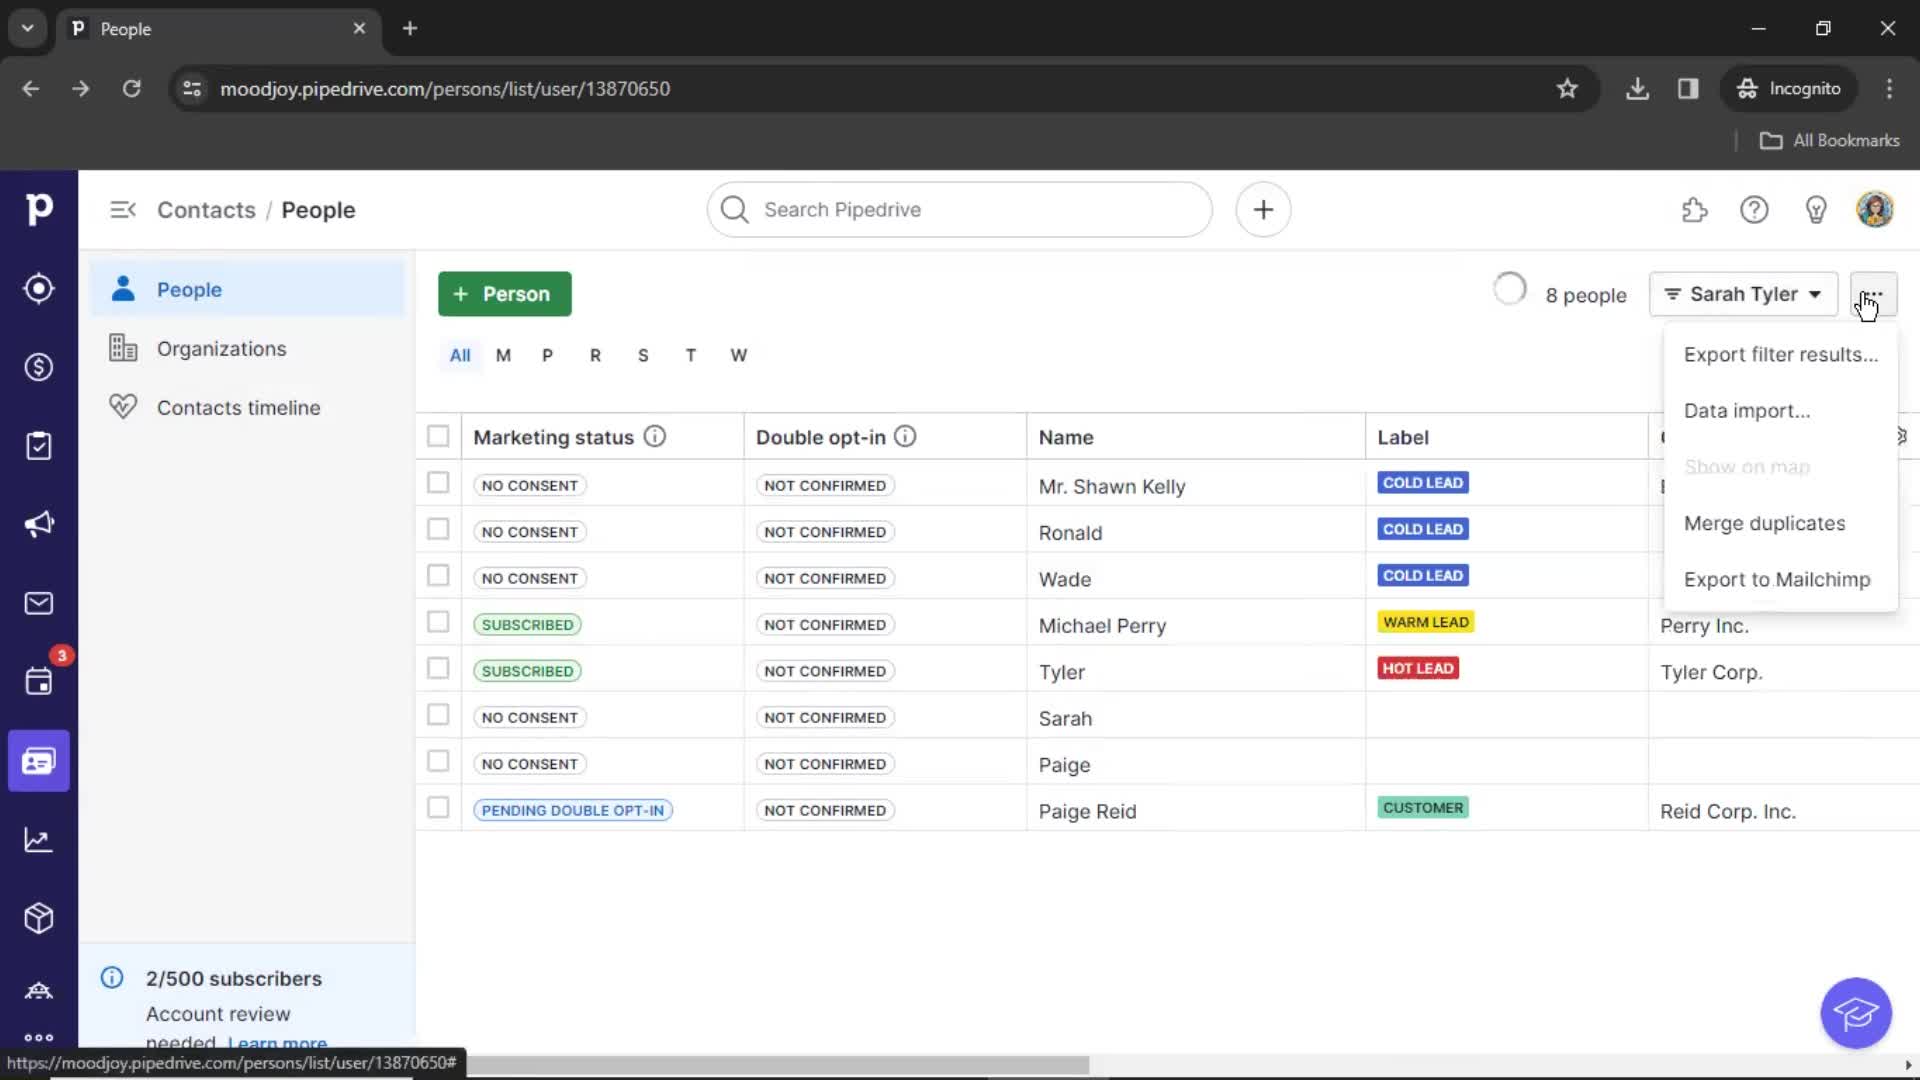Open Insights chart icon in sidebar
The image size is (1920, 1080).
coord(38,840)
